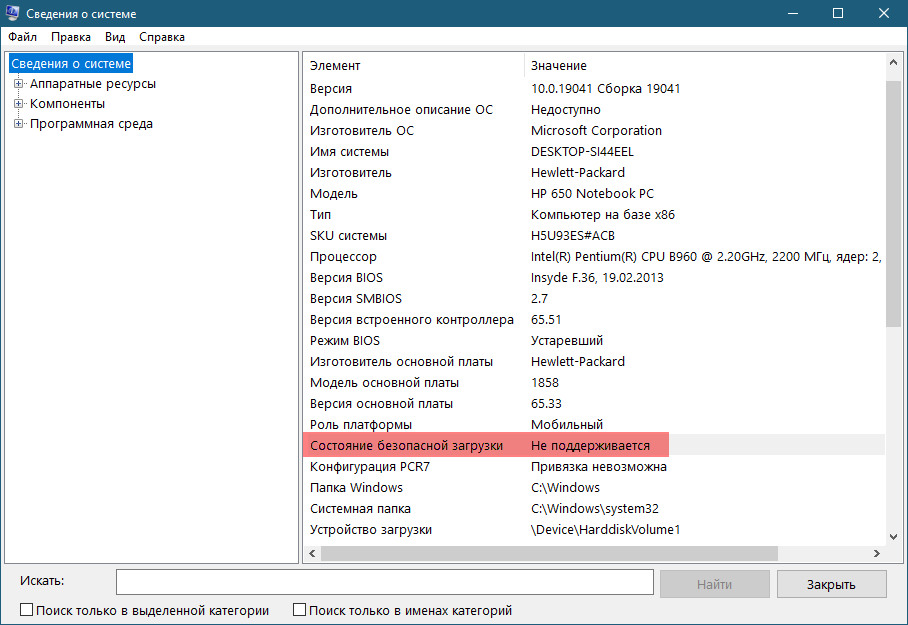Open the Файл menu
908x625 pixels.
[x=23, y=37]
